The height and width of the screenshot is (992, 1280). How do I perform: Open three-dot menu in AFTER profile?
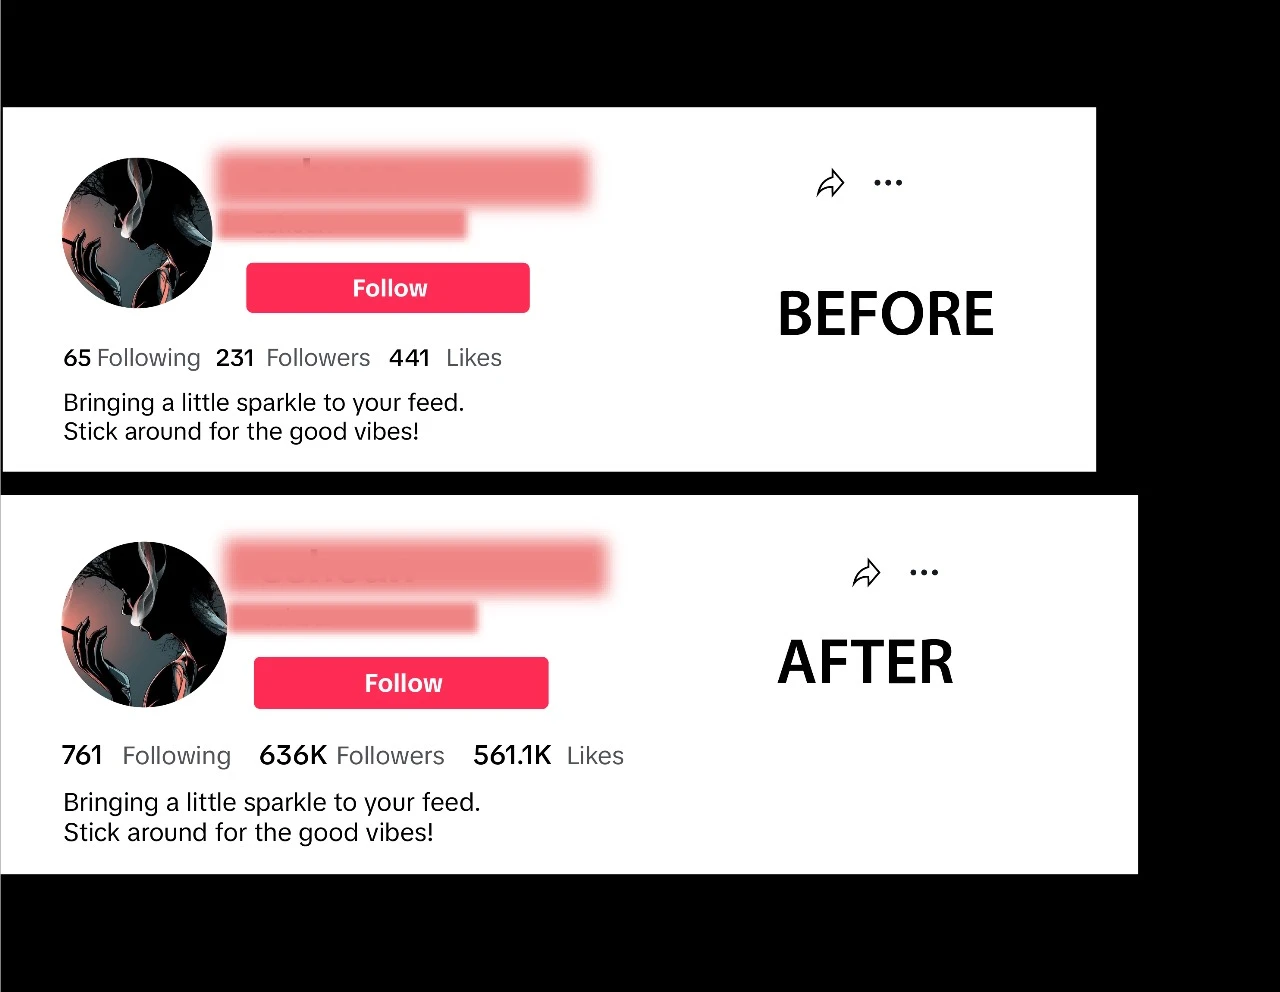(924, 573)
